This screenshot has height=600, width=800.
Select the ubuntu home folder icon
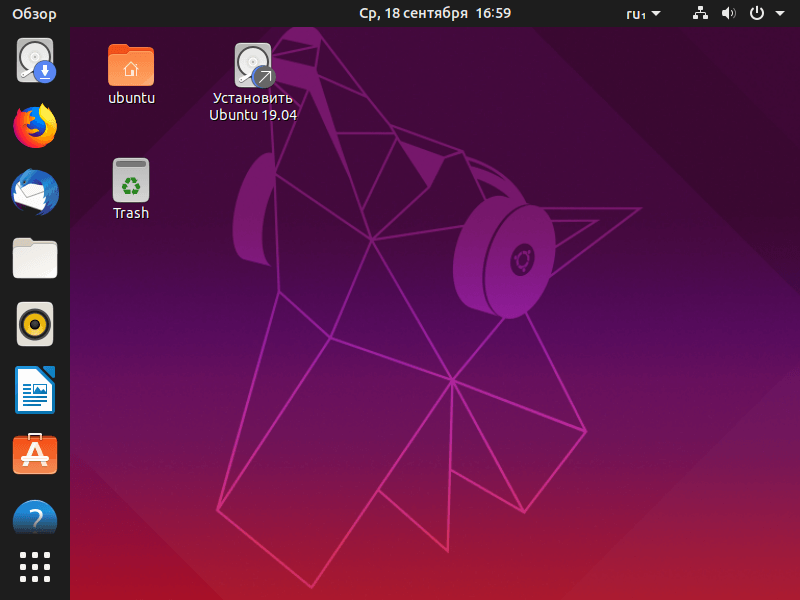pos(131,75)
